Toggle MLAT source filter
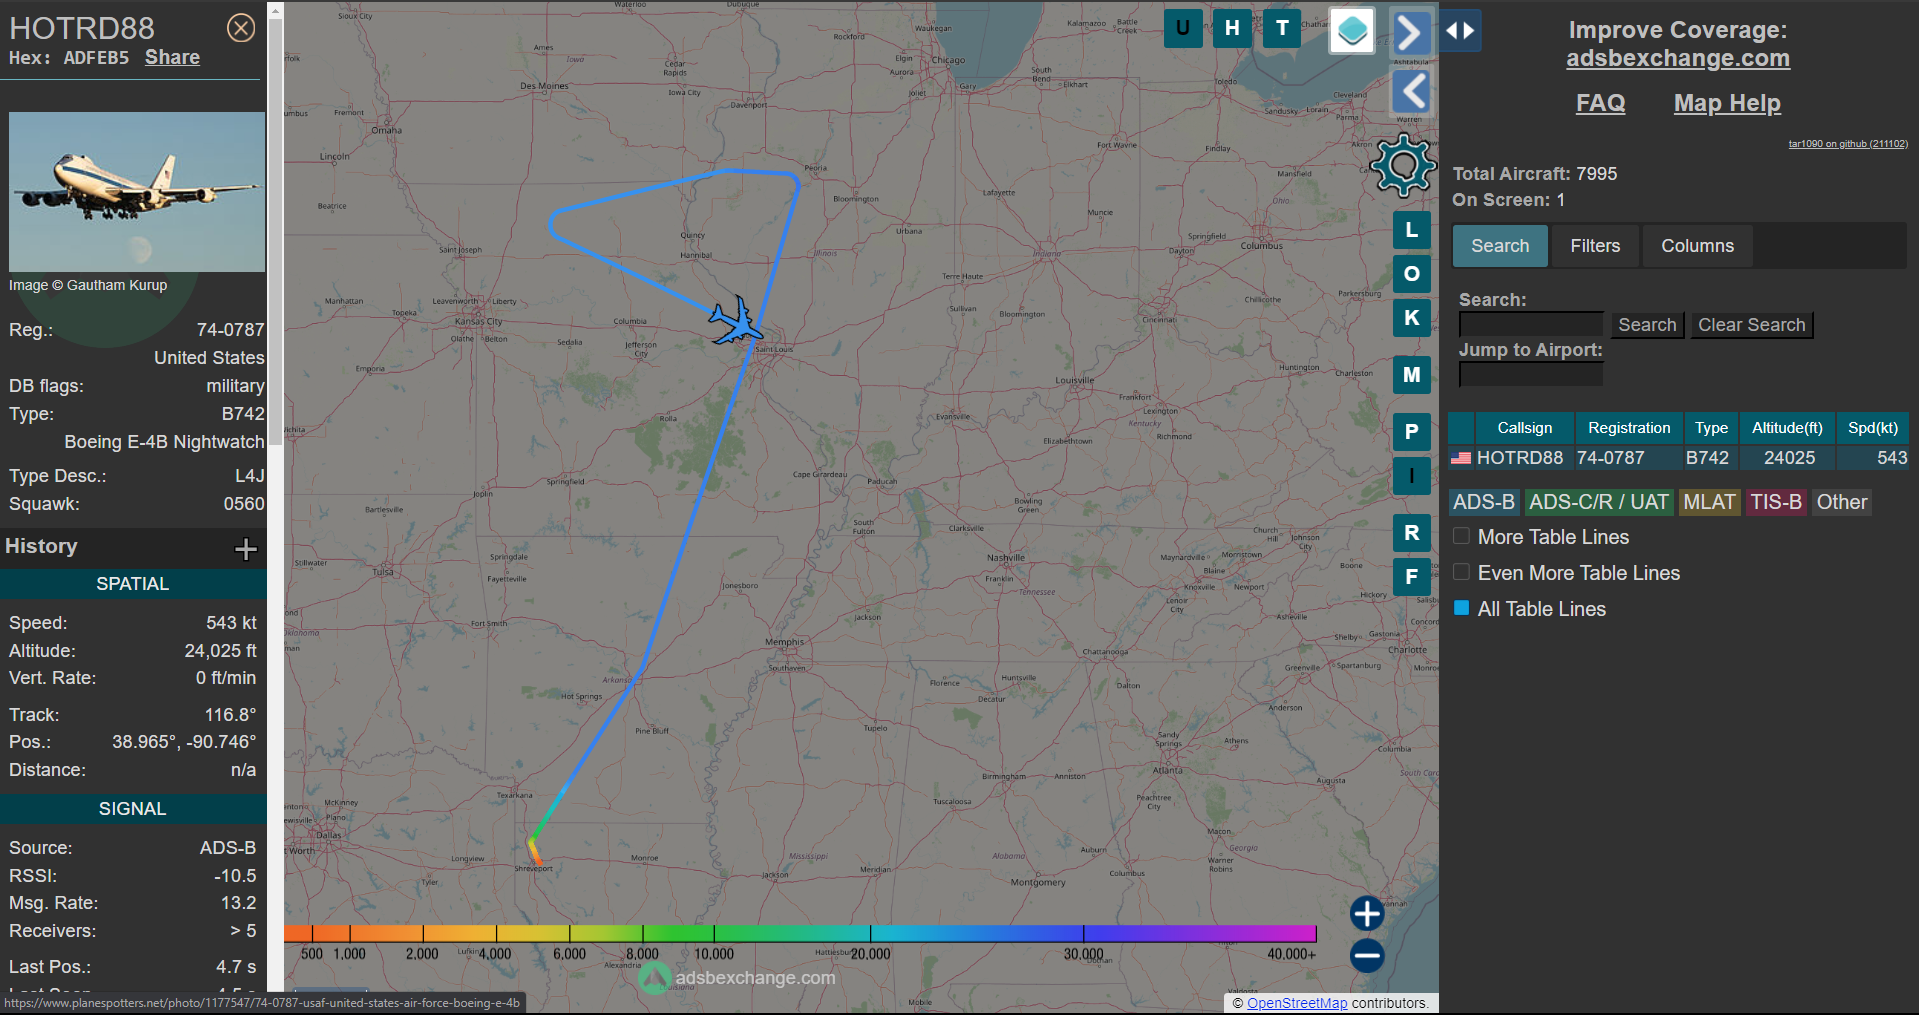1919x1015 pixels. (1709, 502)
